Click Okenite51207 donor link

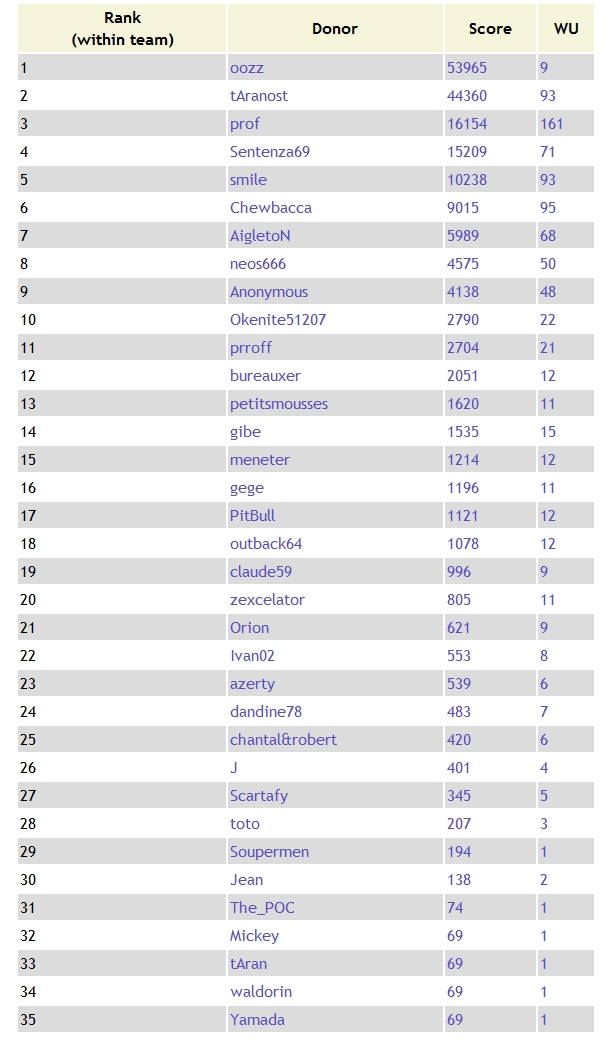pos(278,320)
